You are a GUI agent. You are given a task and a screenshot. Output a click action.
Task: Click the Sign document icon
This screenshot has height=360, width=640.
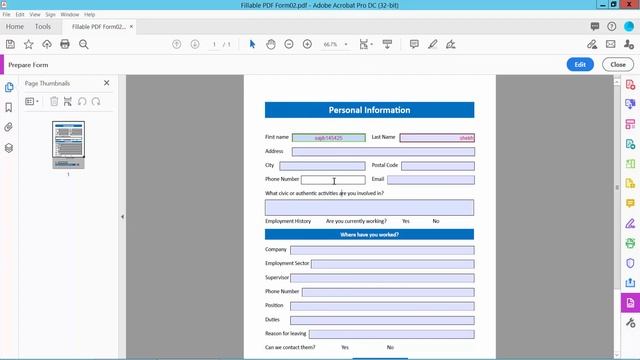click(451, 44)
